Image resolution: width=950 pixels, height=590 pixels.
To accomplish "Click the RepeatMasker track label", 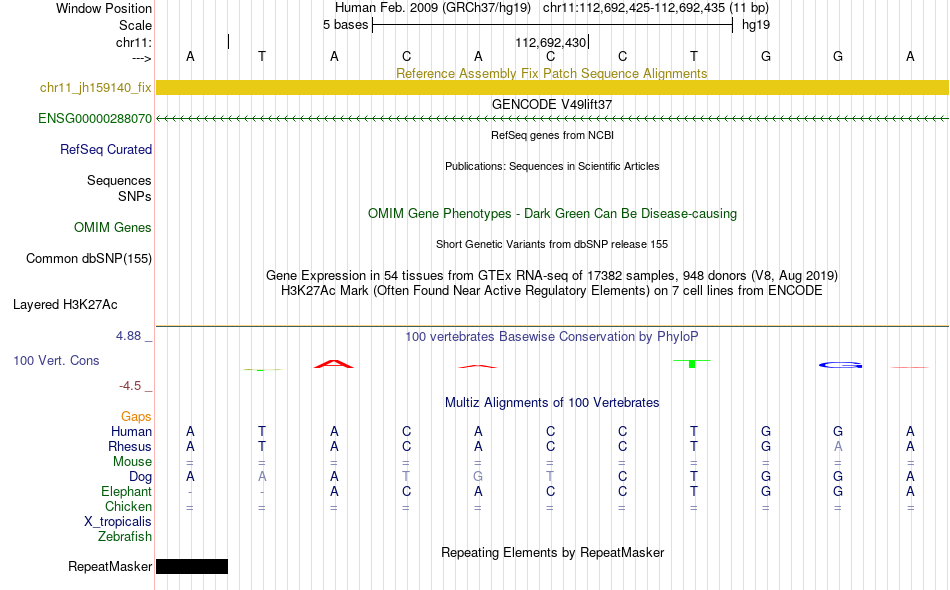I will coord(110,566).
